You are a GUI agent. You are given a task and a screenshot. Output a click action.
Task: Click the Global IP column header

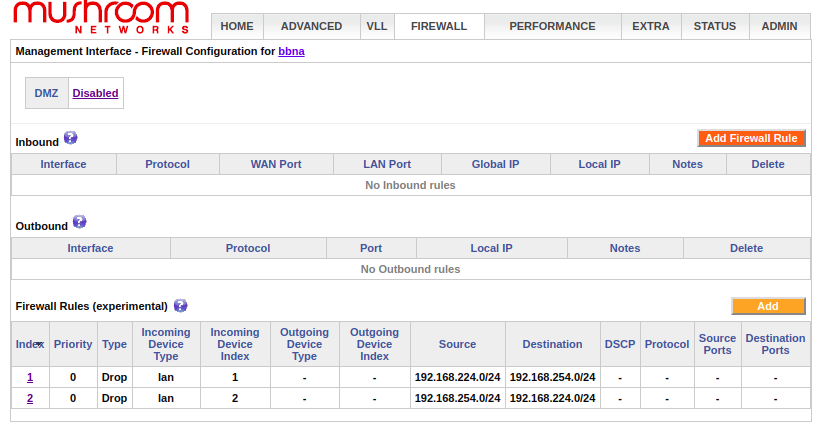[x=496, y=164]
